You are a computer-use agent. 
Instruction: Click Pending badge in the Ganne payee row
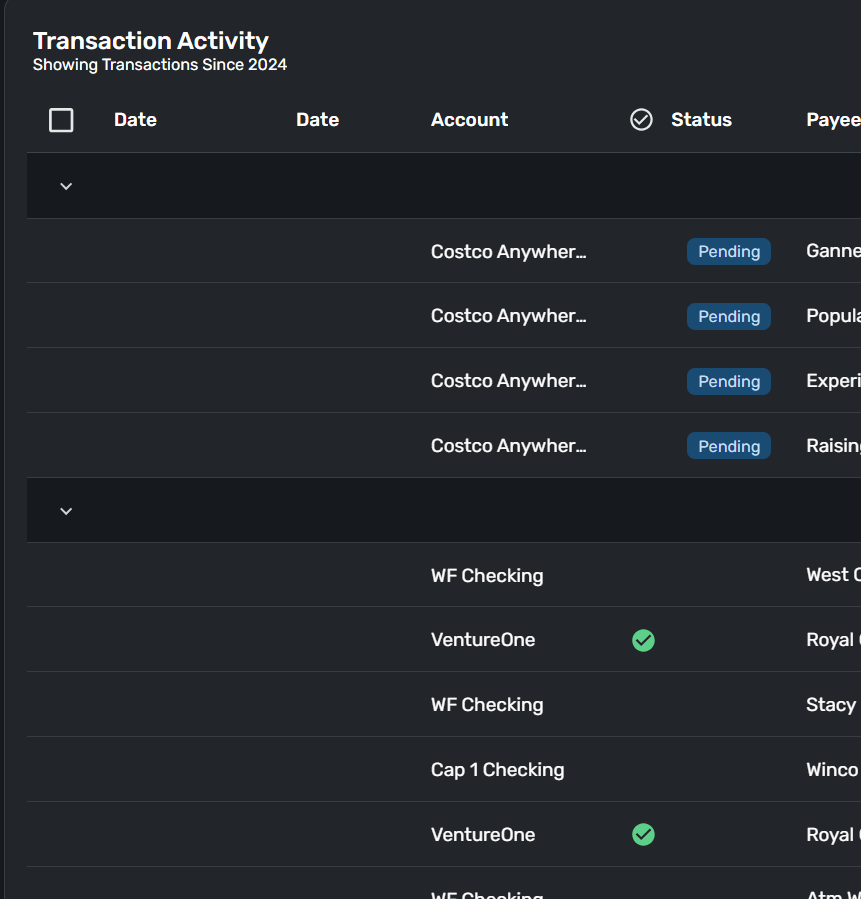click(728, 252)
